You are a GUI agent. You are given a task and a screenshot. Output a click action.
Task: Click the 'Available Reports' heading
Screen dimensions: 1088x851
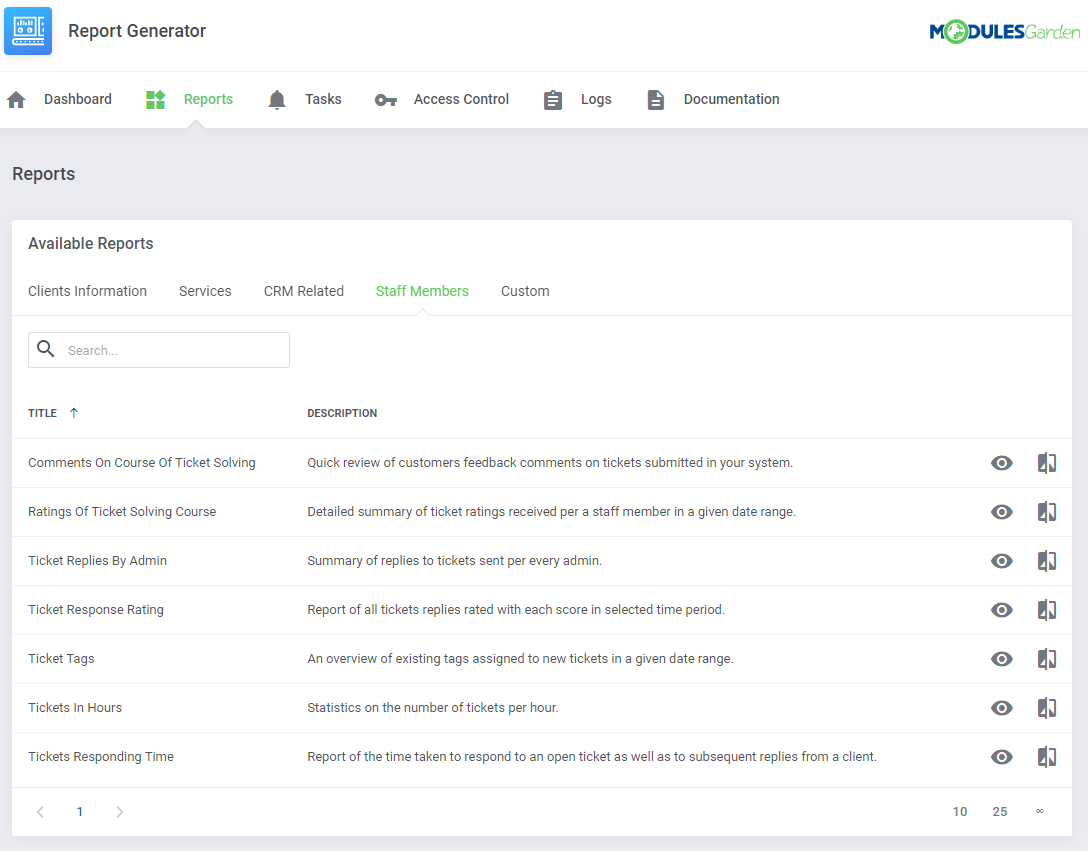[90, 244]
